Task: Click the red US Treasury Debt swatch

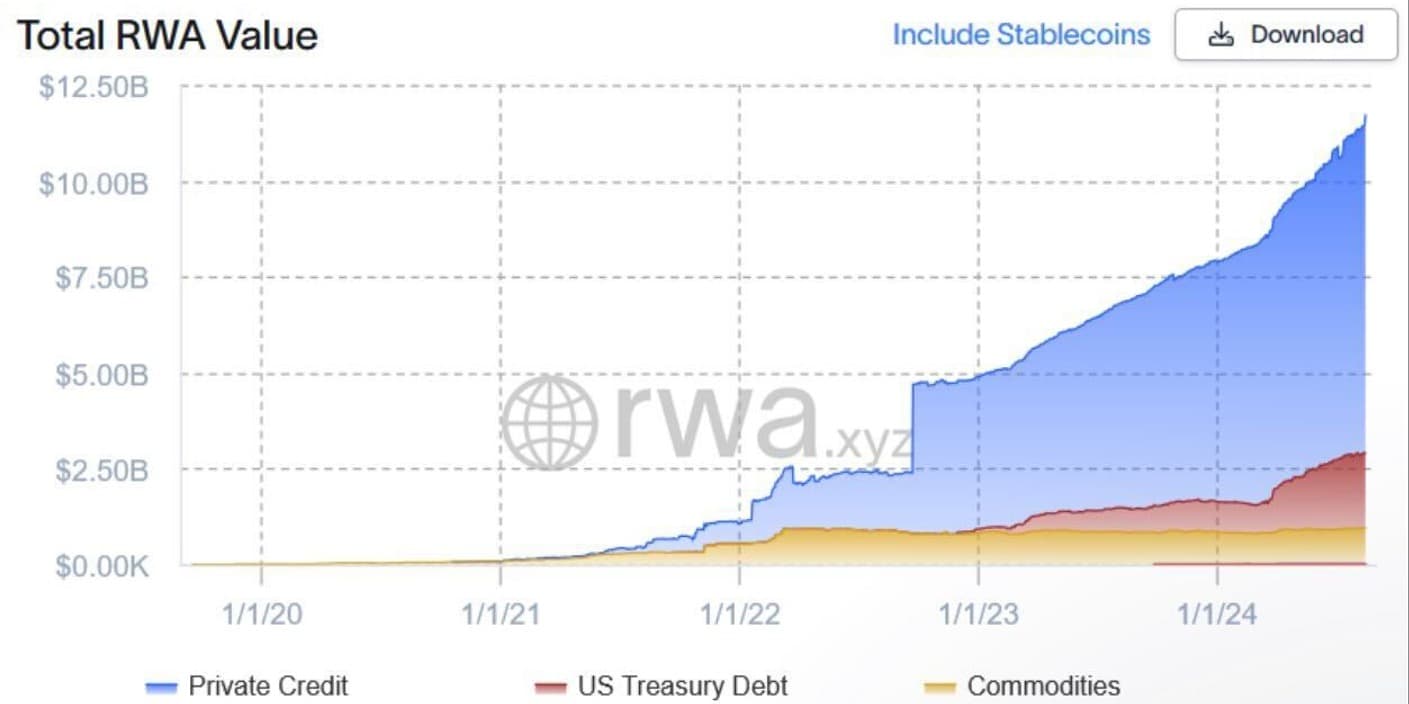Action: pyautogui.click(x=550, y=687)
